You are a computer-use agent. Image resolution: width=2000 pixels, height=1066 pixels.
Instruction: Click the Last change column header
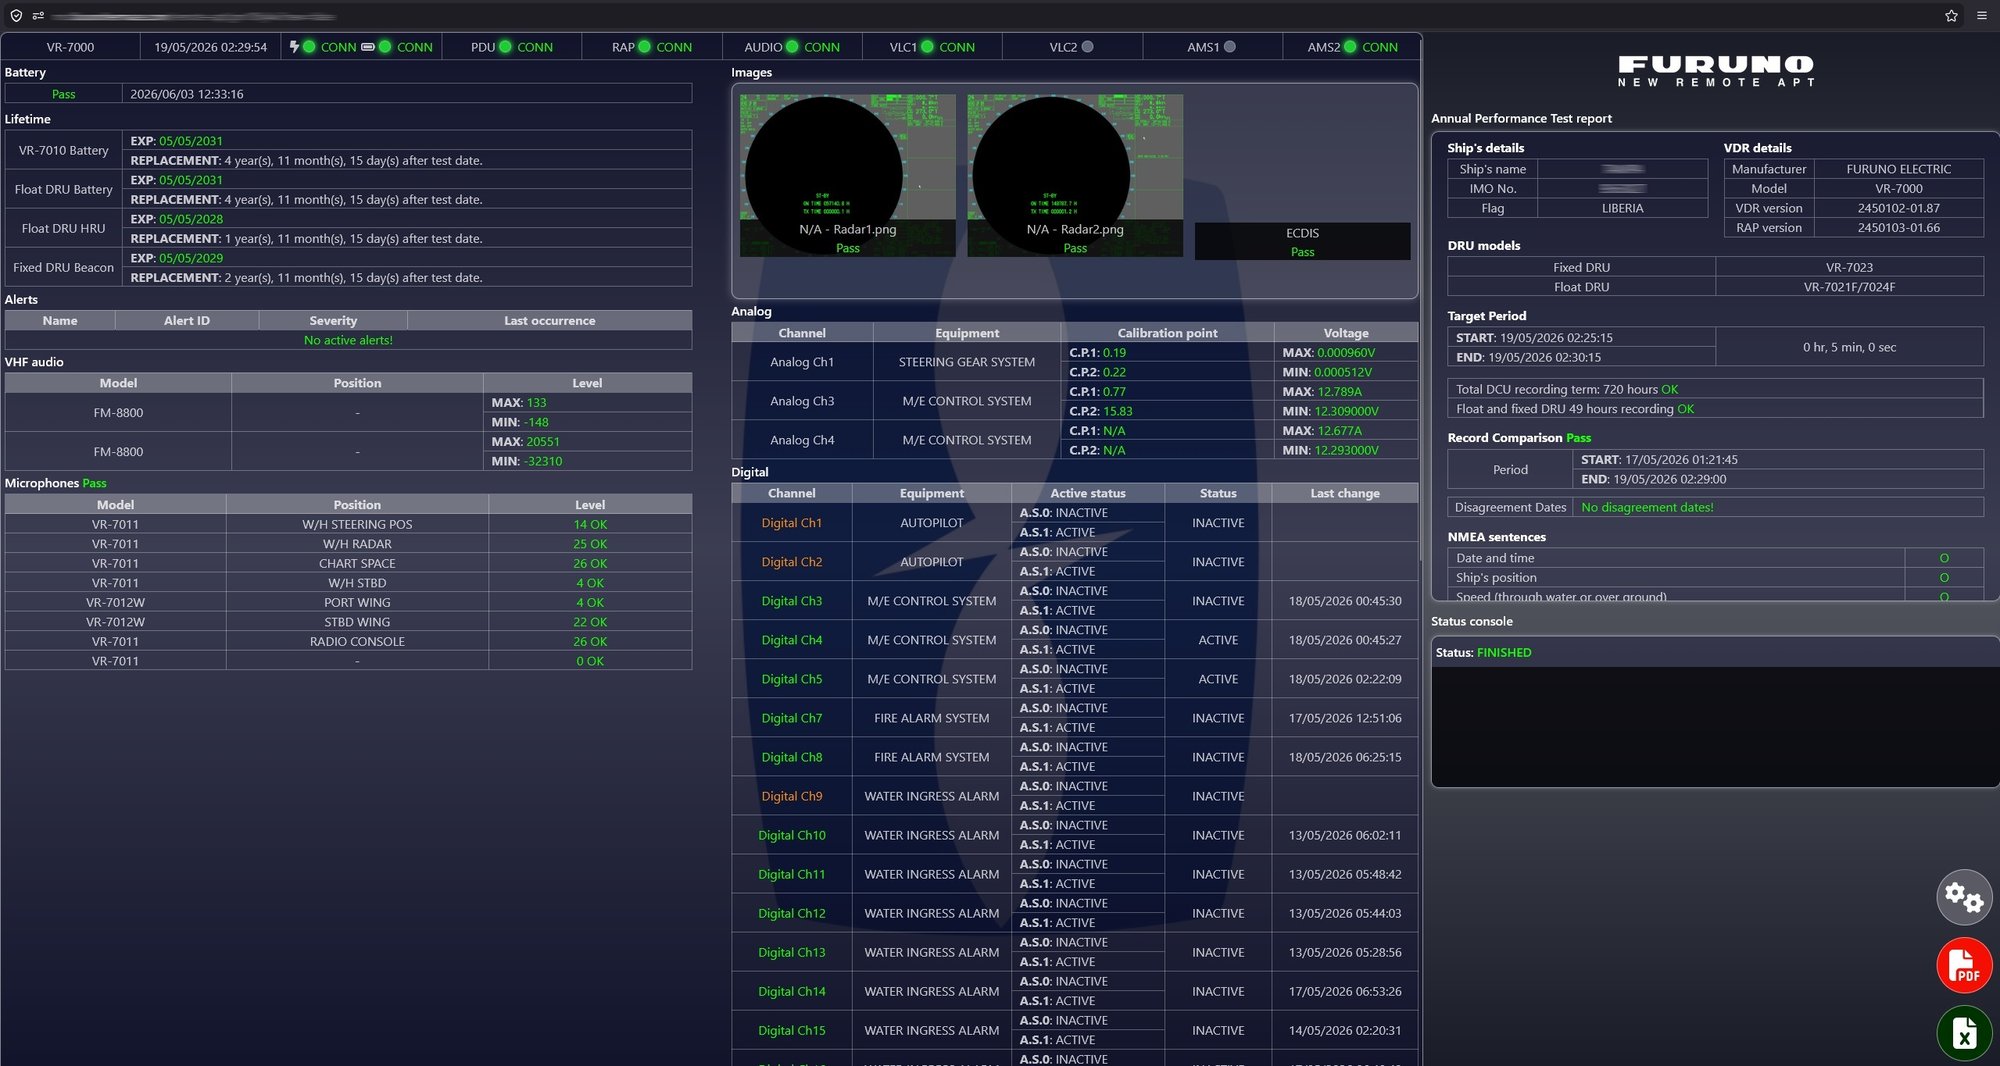click(x=1345, y=493)
